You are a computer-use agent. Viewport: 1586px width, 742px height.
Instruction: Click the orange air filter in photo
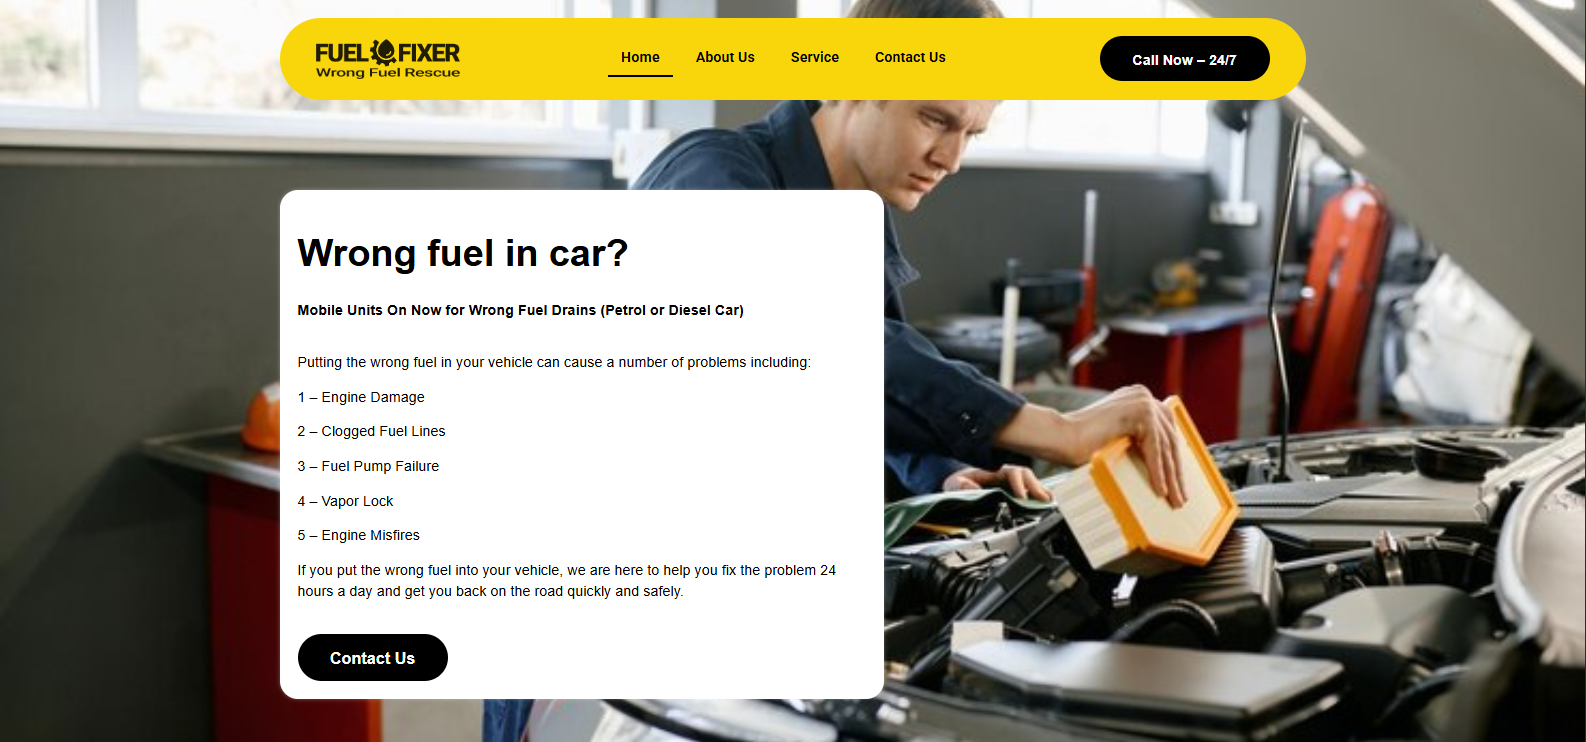1145,490
